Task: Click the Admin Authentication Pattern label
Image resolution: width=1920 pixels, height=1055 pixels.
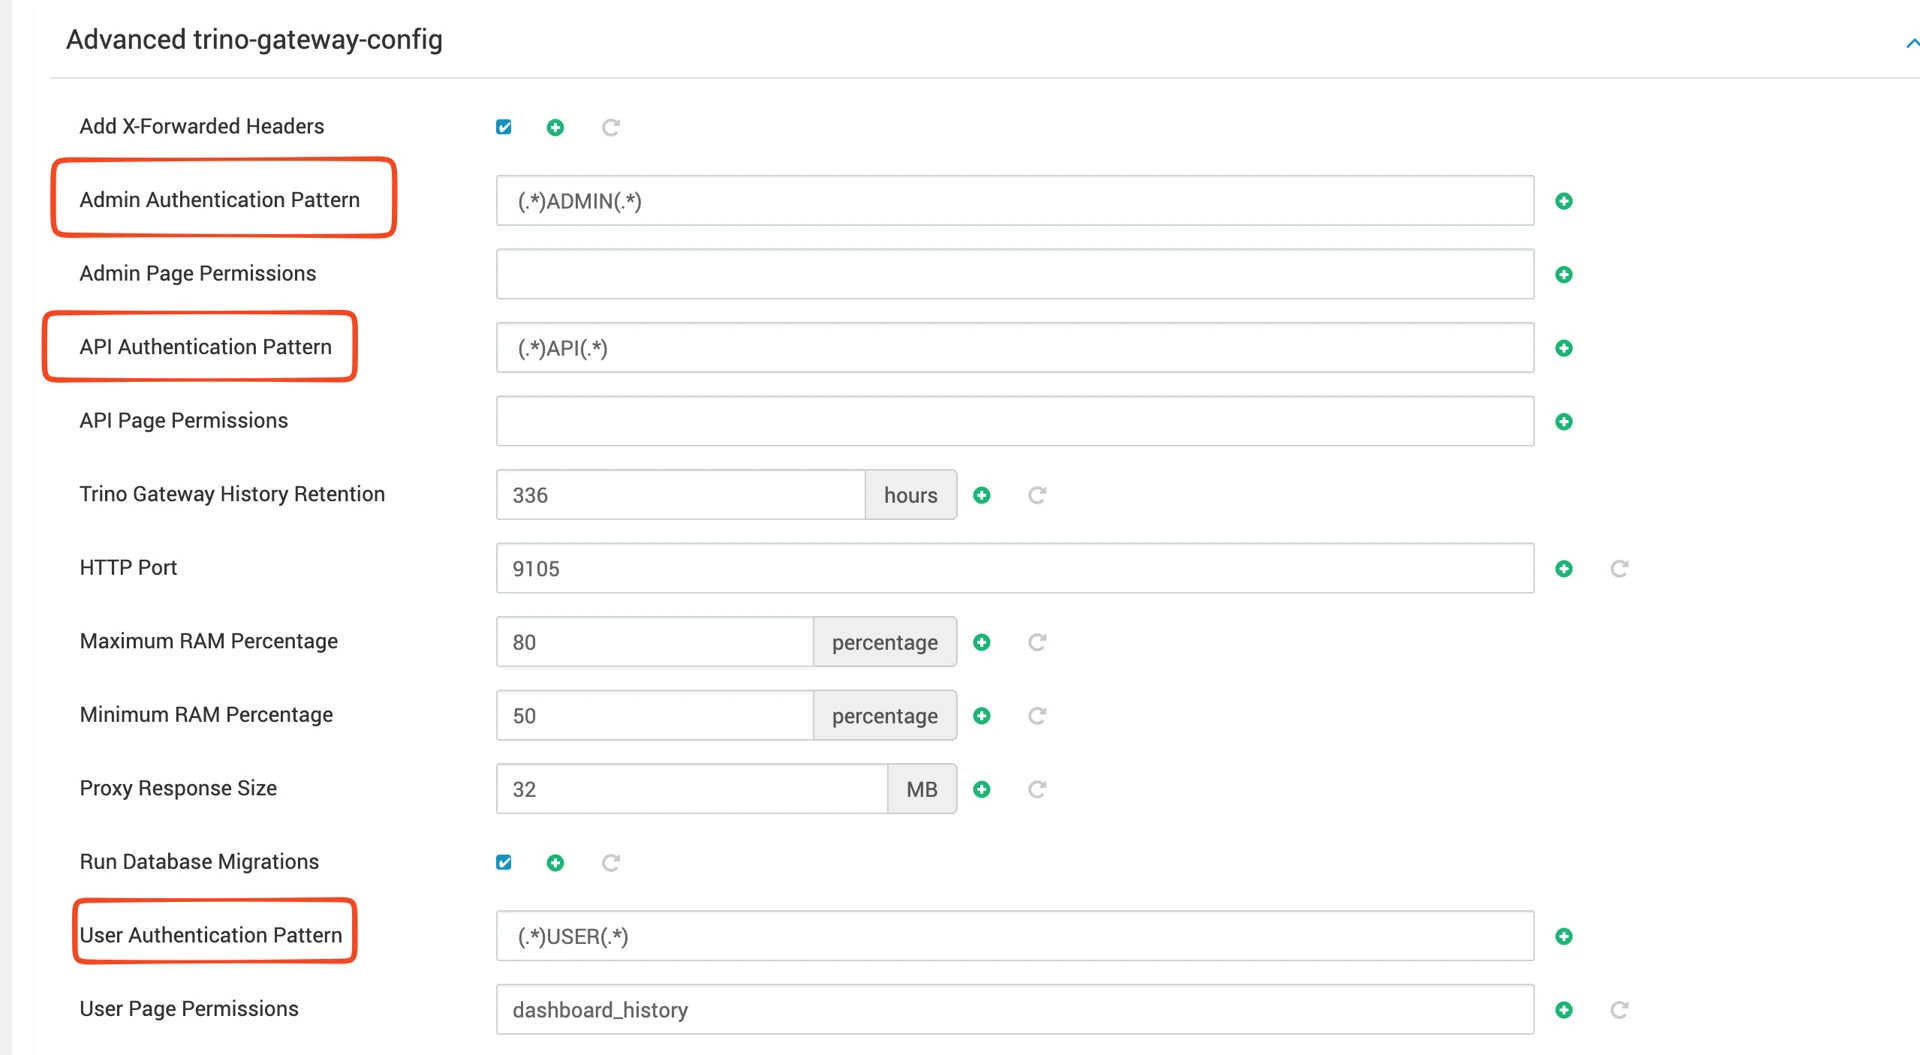Action: pyautogui.click(x=220, y=200)
